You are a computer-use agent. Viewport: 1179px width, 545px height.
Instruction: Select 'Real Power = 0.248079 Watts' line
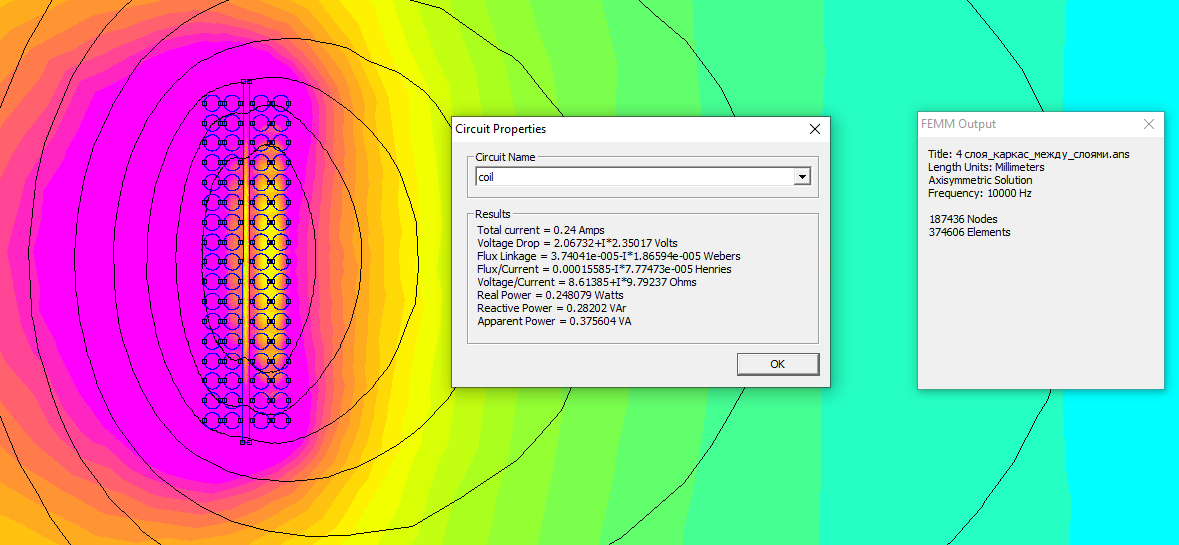click(x=550, y=295)
